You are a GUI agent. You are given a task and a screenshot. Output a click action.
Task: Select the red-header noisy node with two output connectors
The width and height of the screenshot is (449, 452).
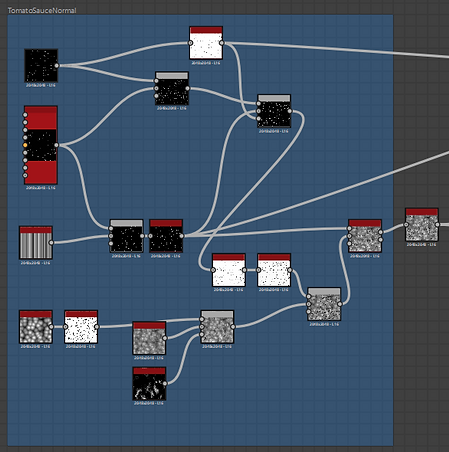[365, 236]
